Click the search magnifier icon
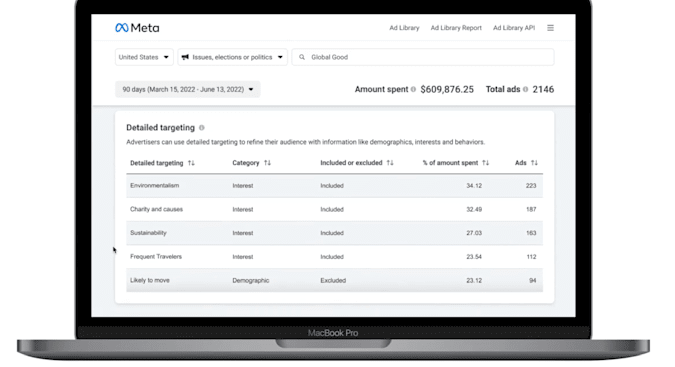 [302, 57]
